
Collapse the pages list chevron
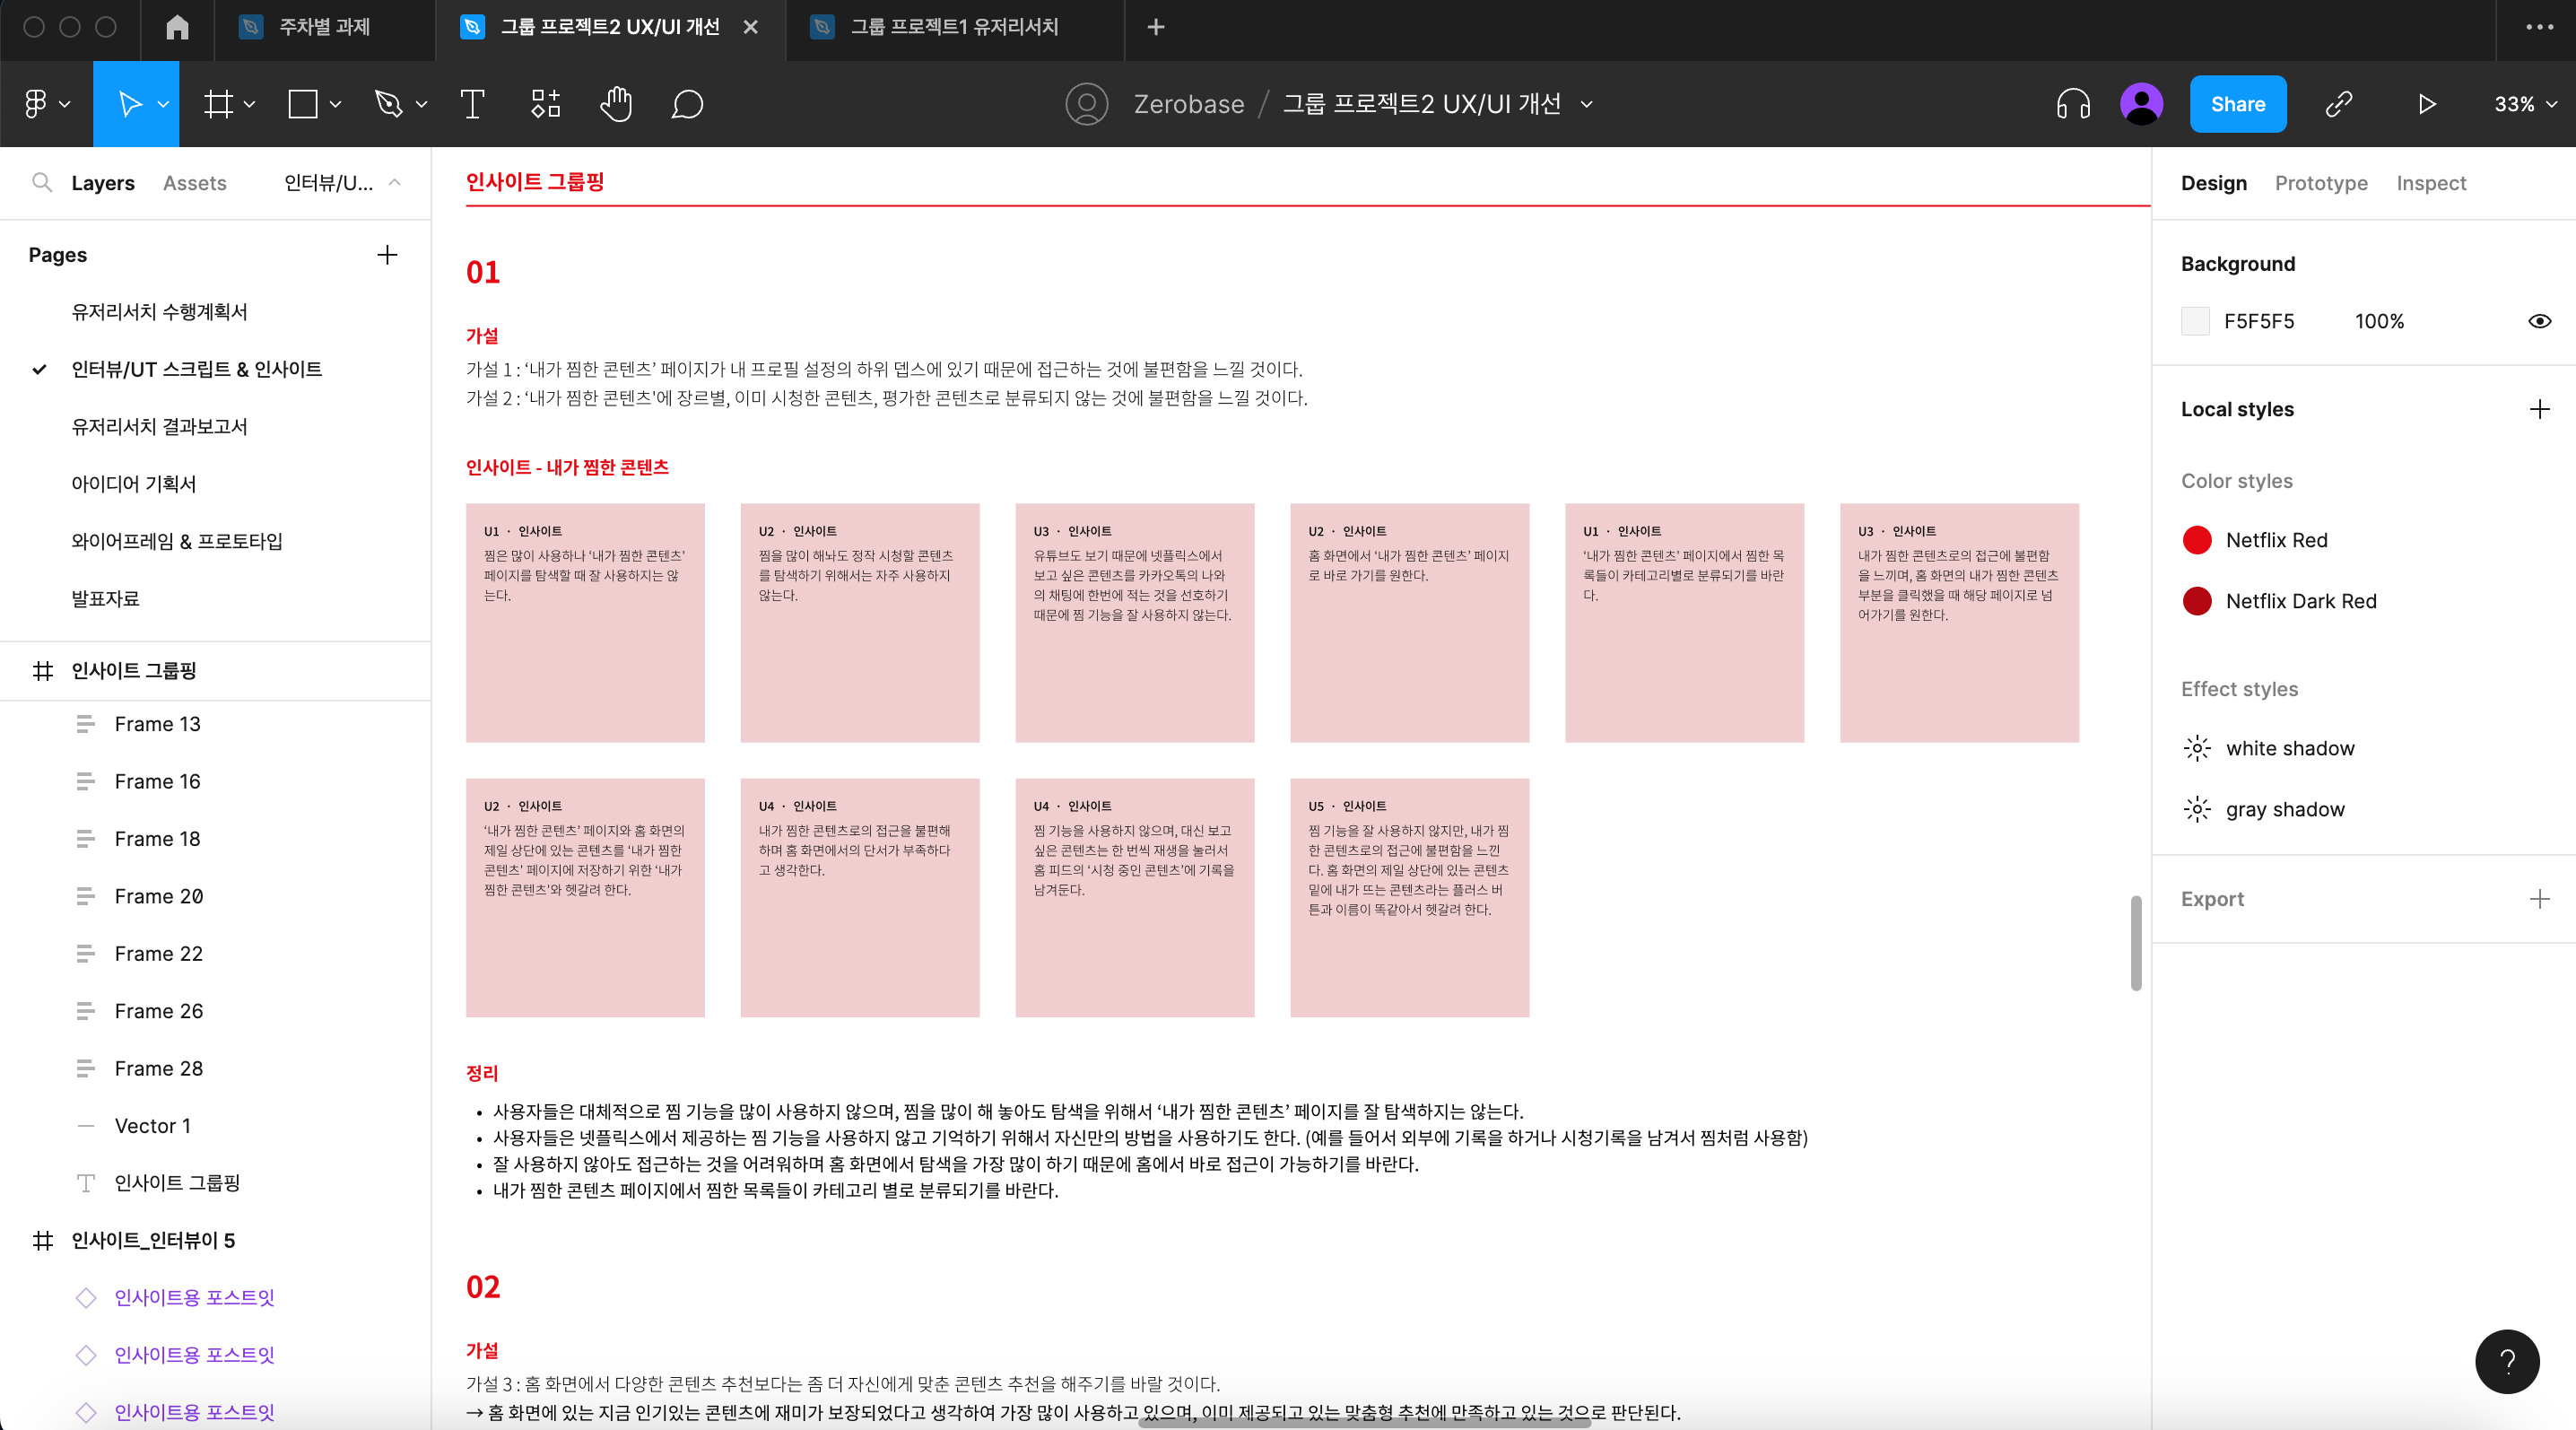coord(395,182)
